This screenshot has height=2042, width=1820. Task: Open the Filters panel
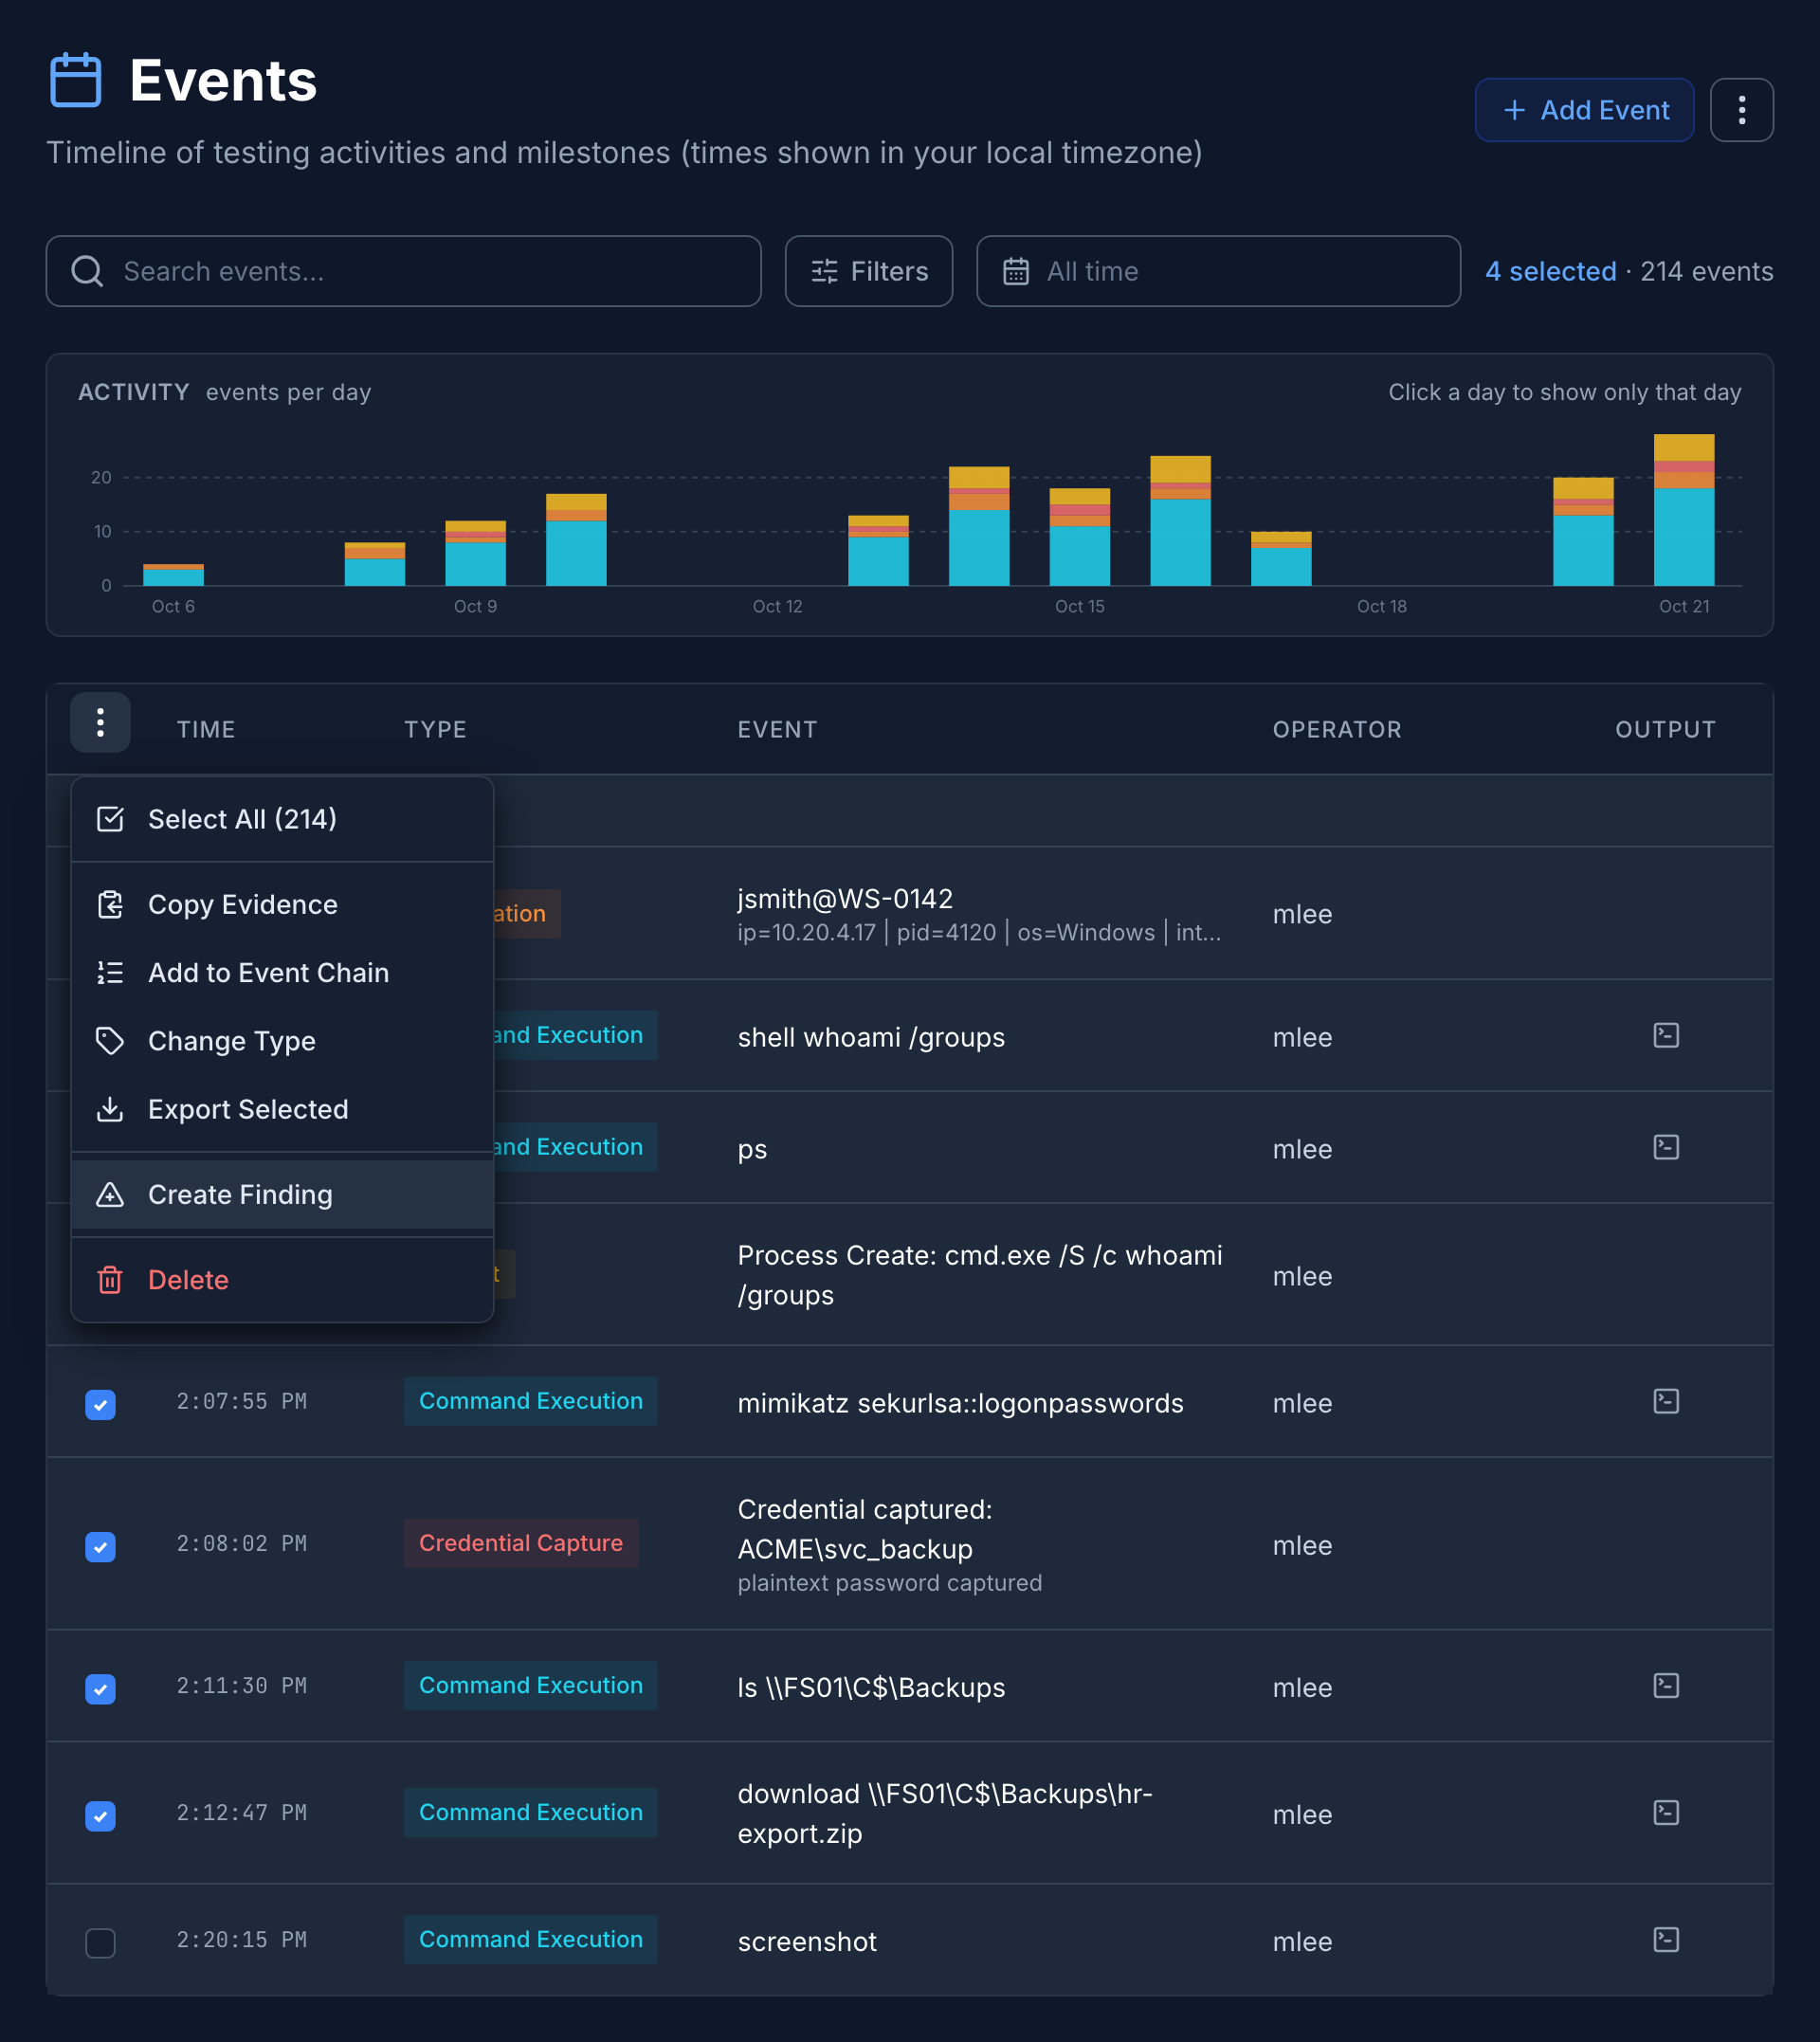coord(868,271)
